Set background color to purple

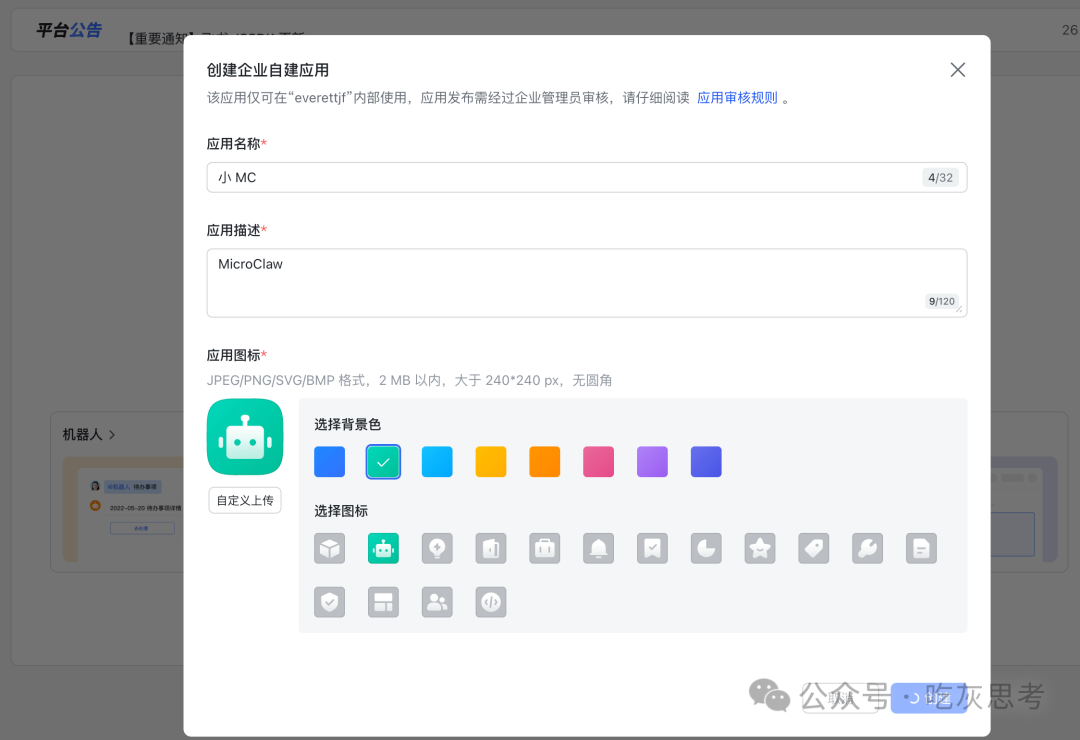(652, 462)
